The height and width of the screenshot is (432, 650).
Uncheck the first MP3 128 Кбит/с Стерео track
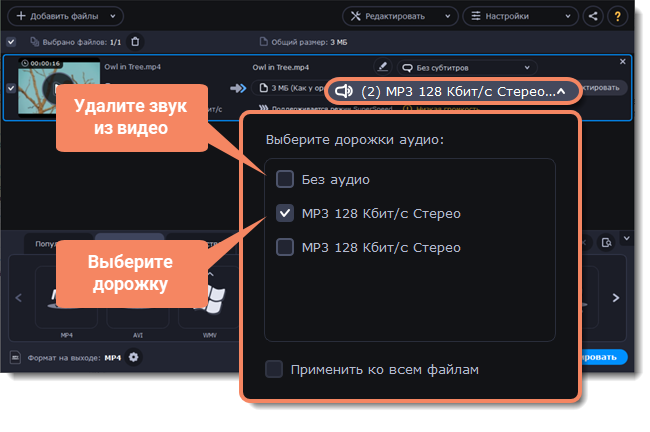coord(285,213)
